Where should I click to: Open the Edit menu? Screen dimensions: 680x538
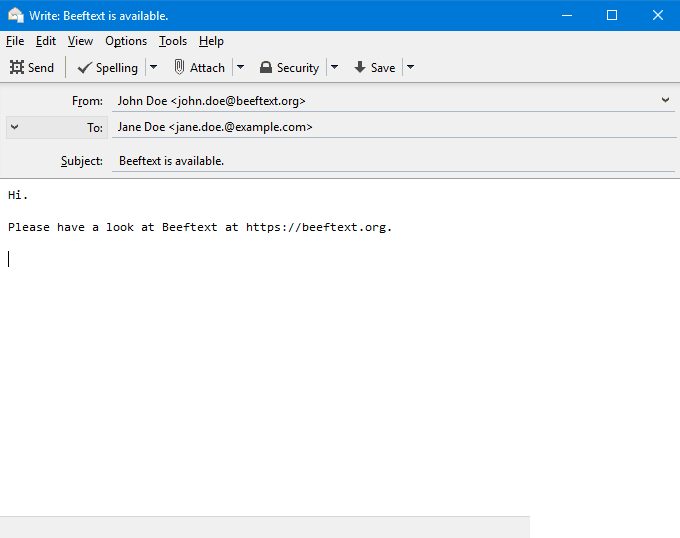pyautogui.click(x=46, y=41)
